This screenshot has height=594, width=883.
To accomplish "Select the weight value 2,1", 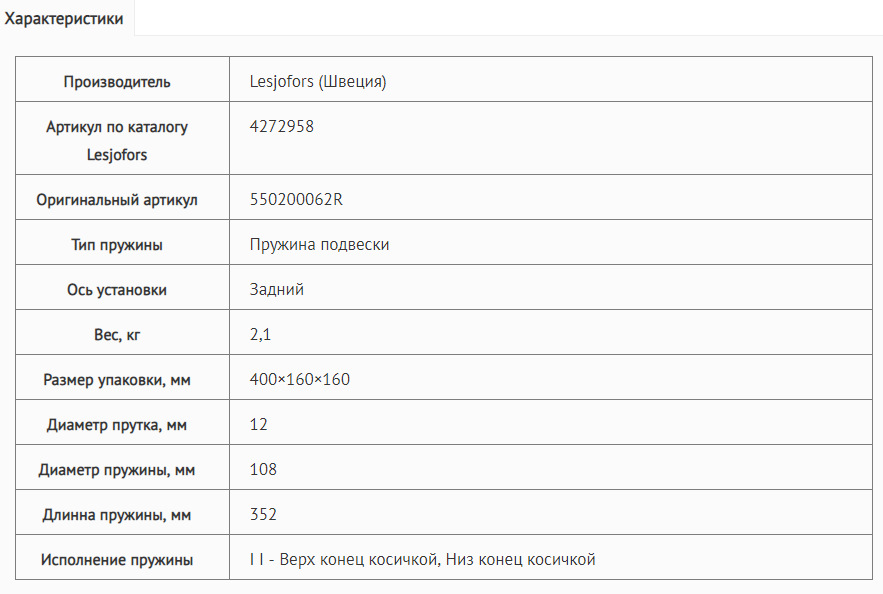I will pyautogui.click(x=260, y=335).
